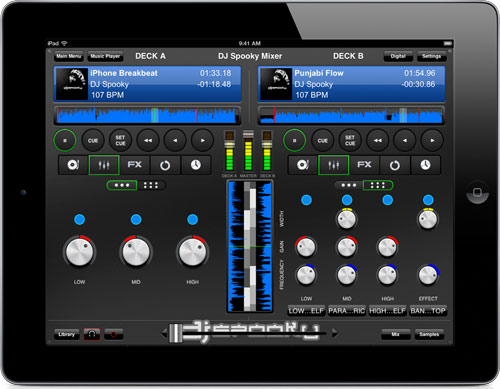
Task: Open the Music Player
Action: [105, 56]
